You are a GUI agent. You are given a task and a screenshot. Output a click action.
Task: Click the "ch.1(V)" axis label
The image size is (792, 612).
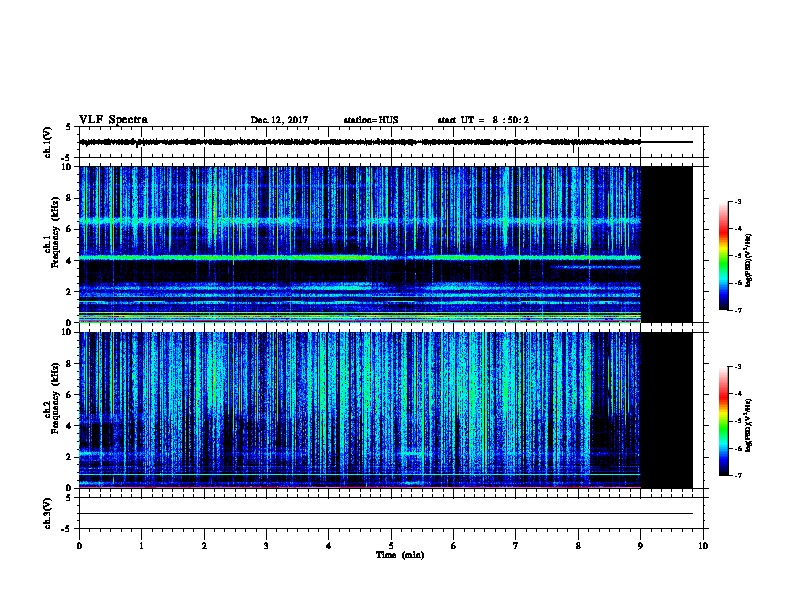(x=47, y=142)
